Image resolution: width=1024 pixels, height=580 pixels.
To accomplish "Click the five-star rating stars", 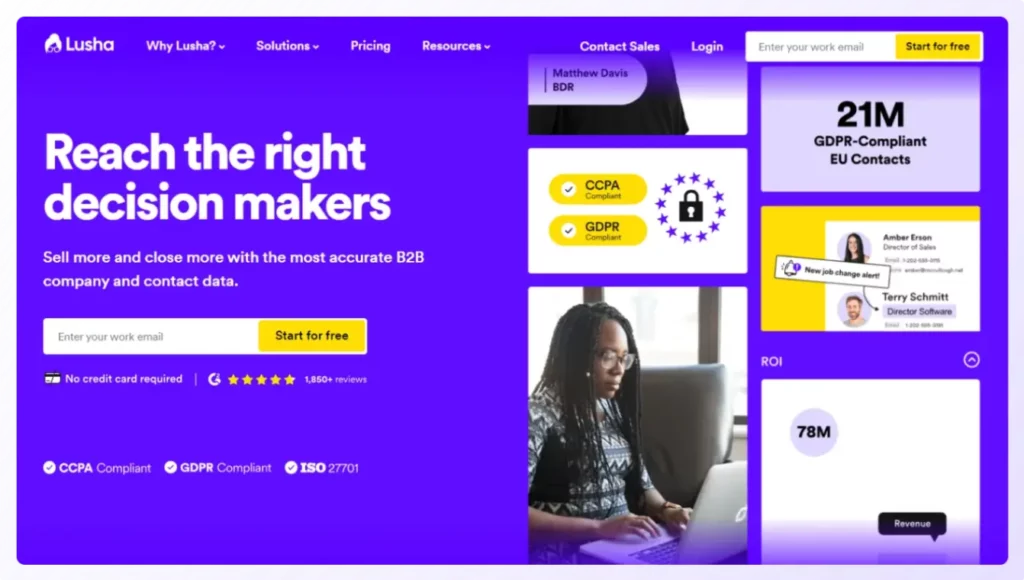I will [x=261, y=379].
